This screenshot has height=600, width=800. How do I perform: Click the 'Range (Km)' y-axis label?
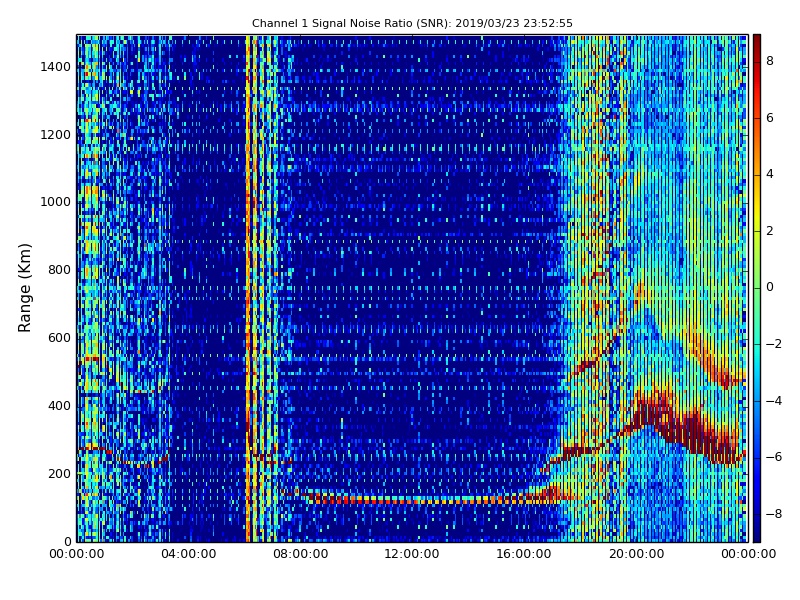pyautogui.click(x=24, y=288)
